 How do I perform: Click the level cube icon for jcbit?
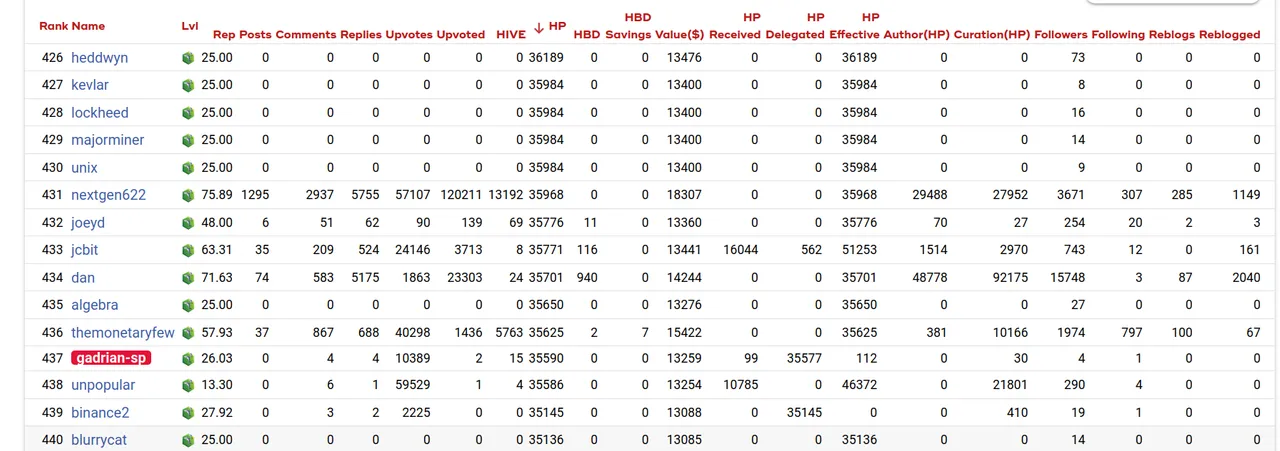[x=187, y=250]
